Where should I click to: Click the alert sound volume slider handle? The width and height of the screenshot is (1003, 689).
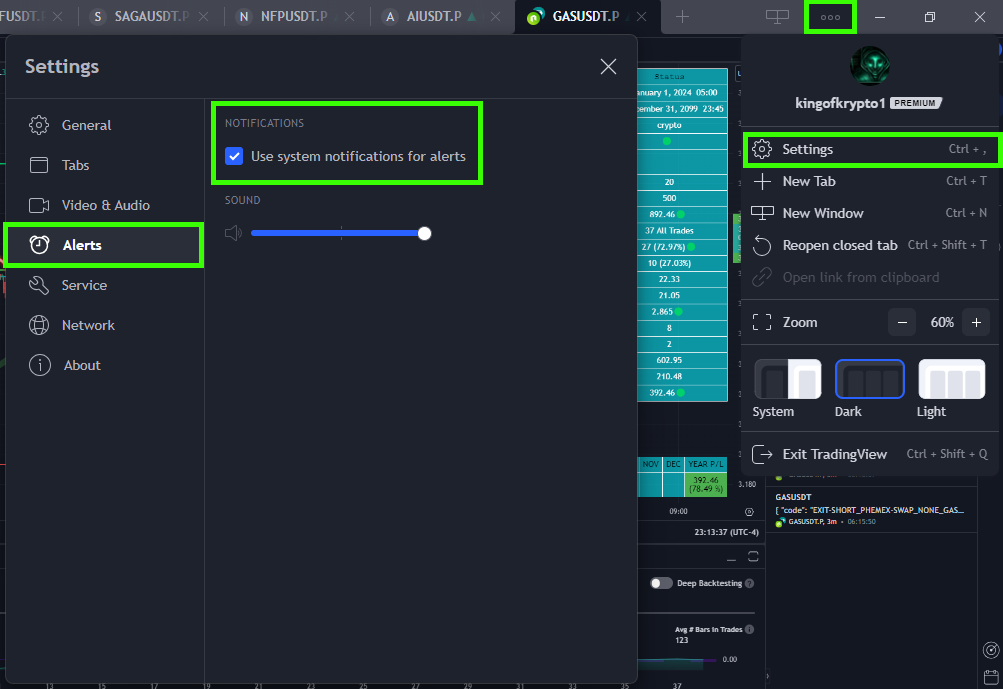point(424,233)
